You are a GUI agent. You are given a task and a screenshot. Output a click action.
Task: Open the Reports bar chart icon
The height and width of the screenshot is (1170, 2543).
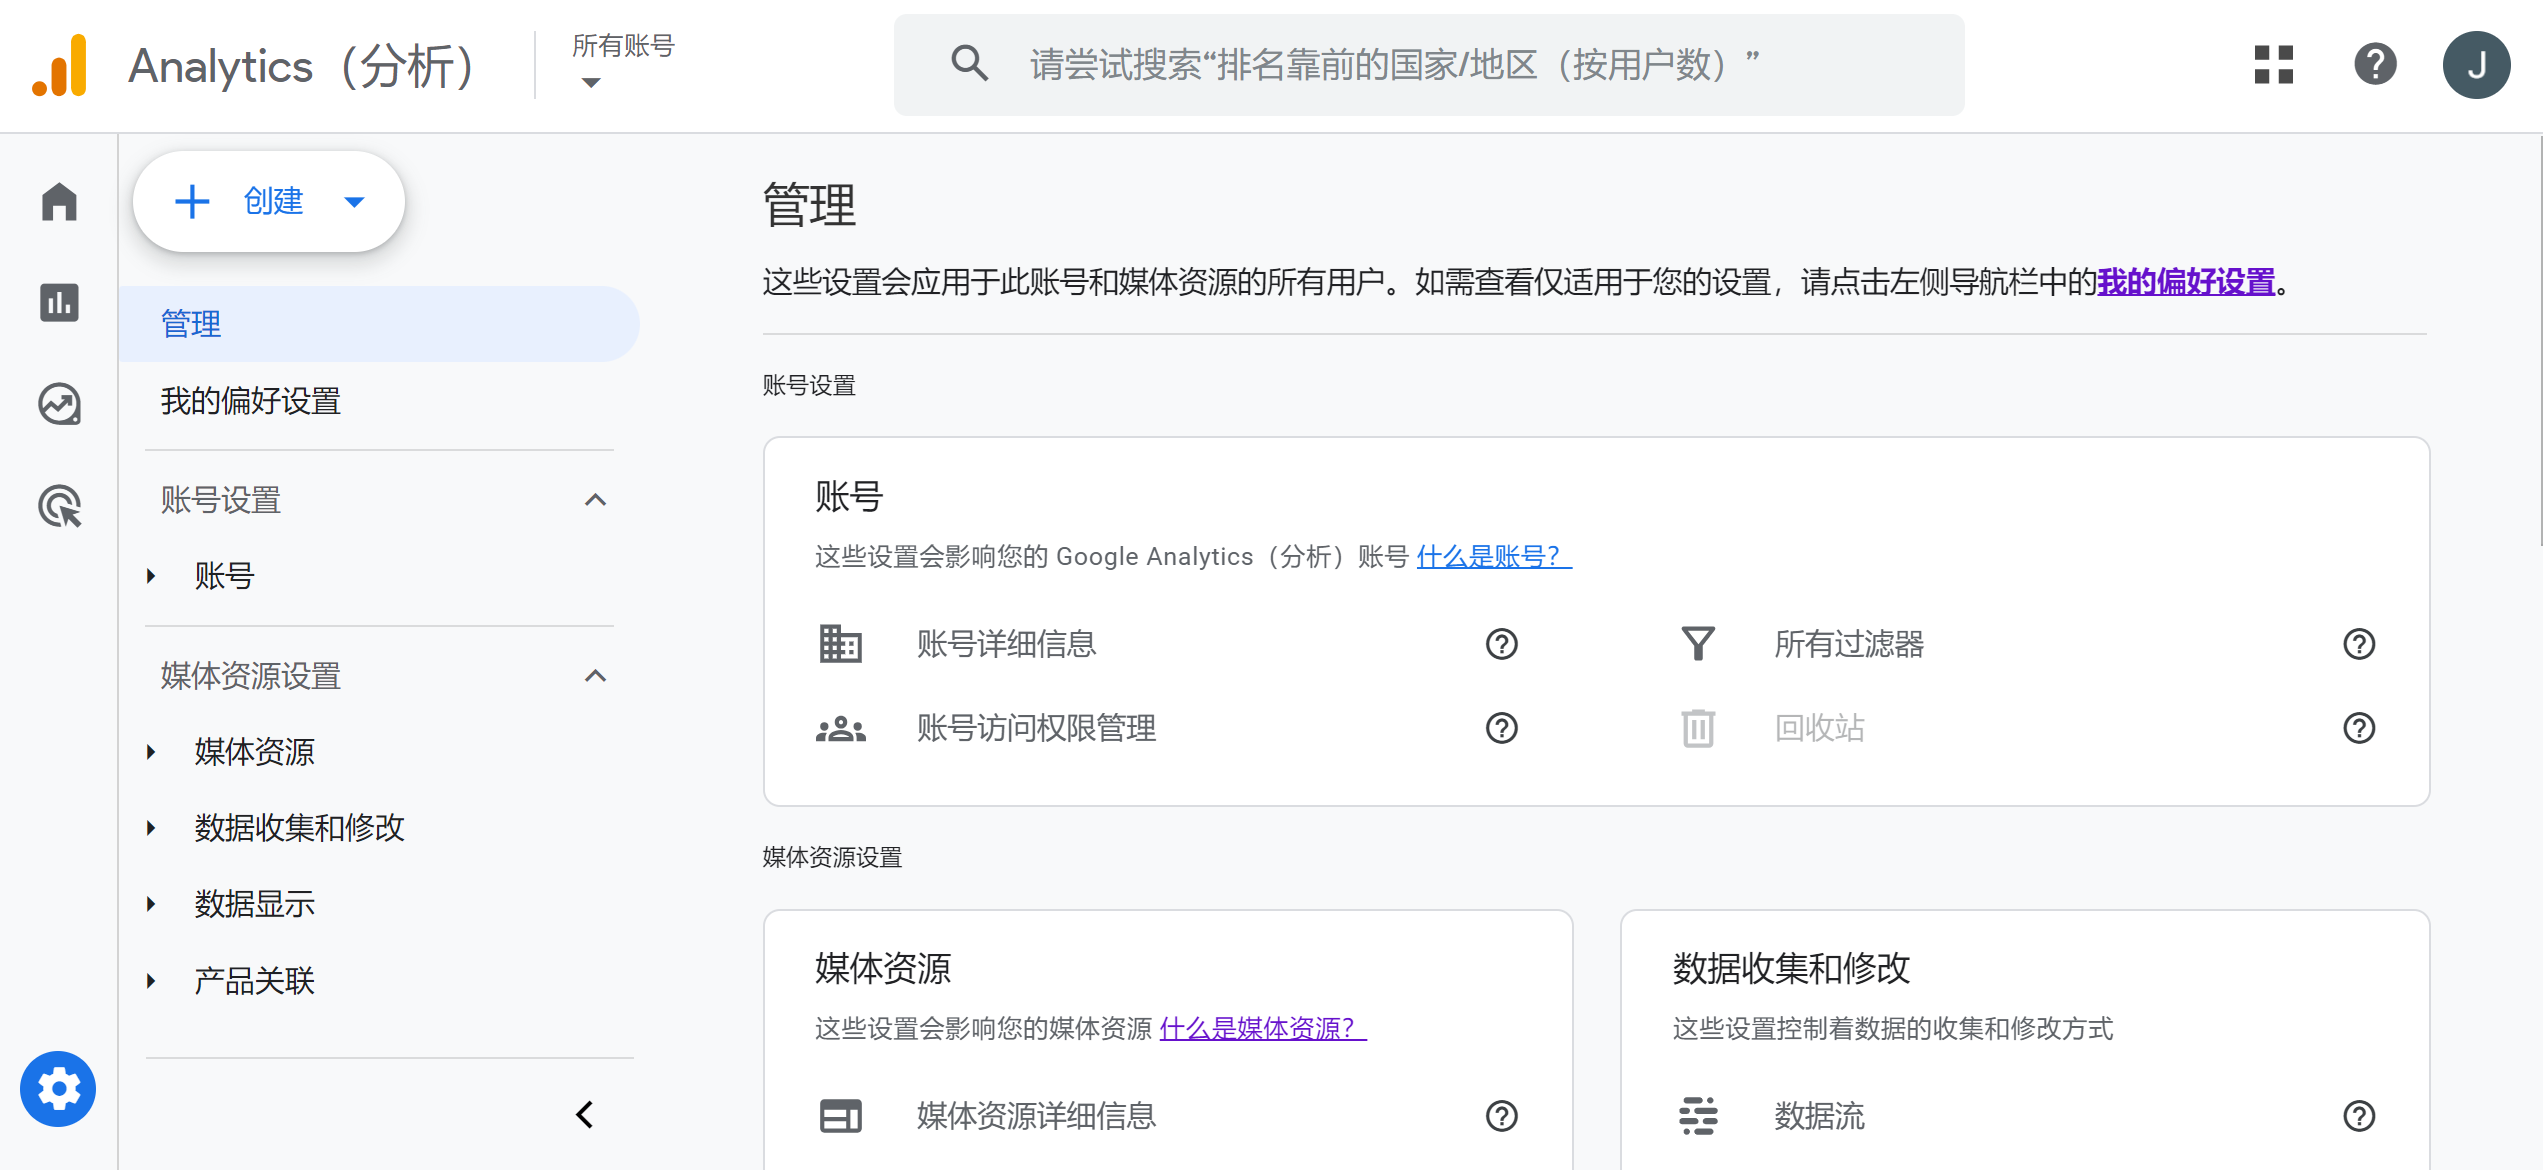59,303
